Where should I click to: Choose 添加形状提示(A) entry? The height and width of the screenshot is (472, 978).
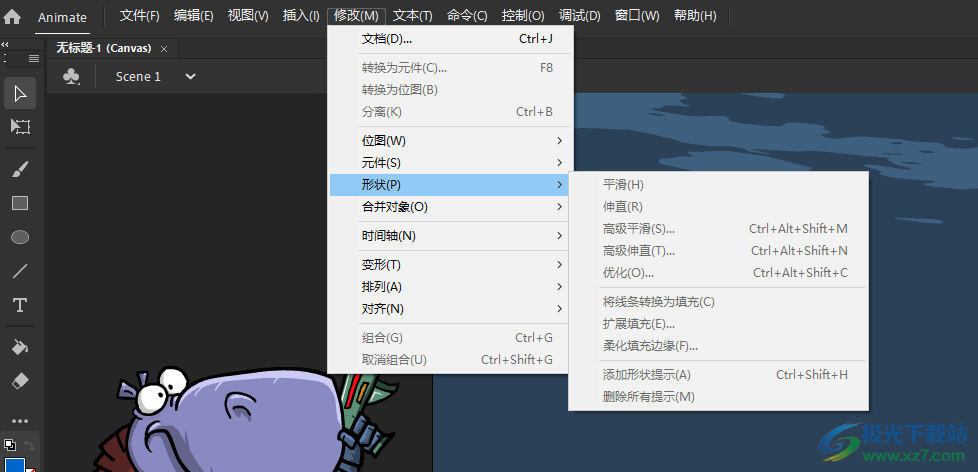pyautogui.click(x=719, y=375)
